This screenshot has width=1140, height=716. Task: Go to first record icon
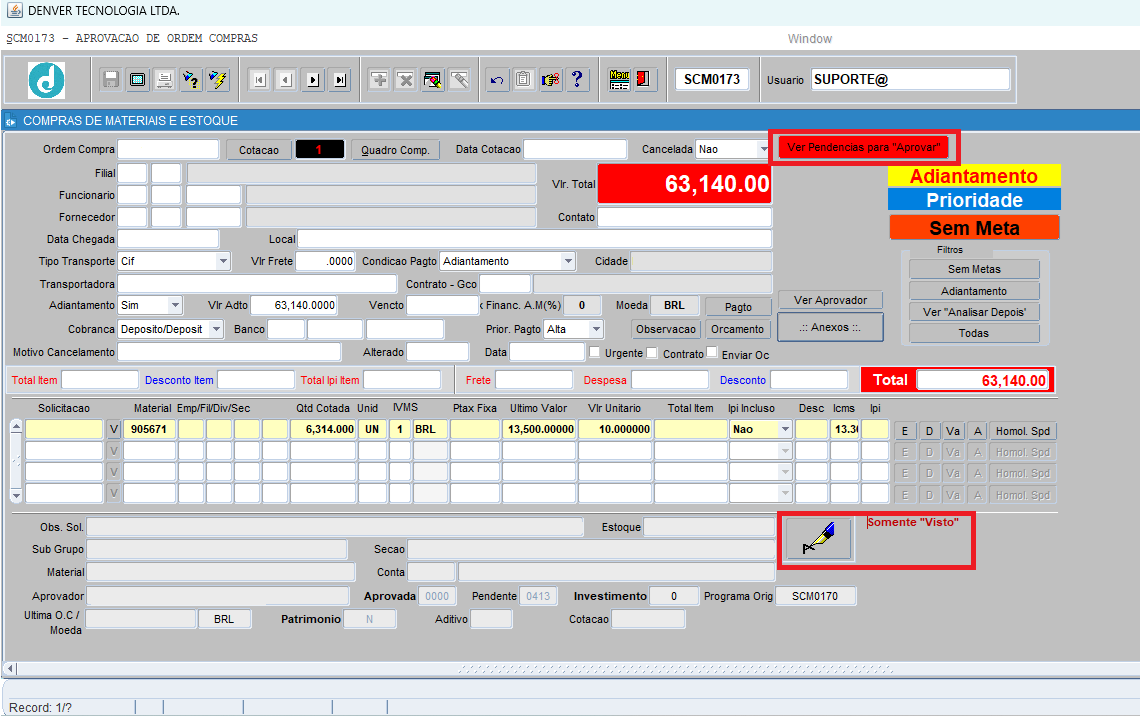point(260,79)
